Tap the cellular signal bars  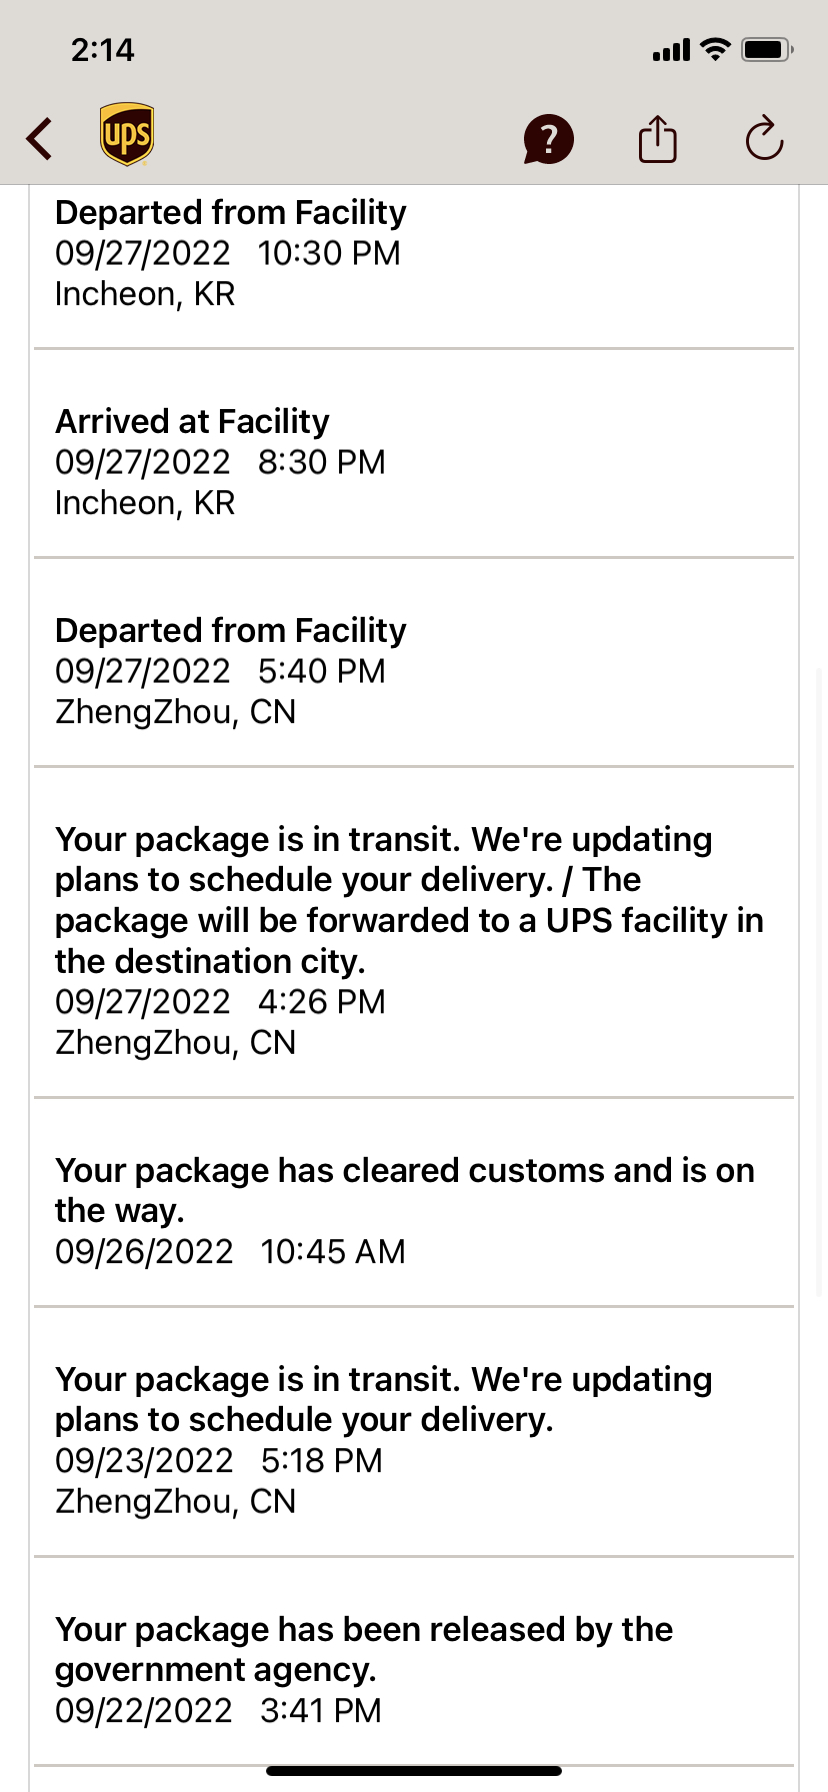(671, 50)
